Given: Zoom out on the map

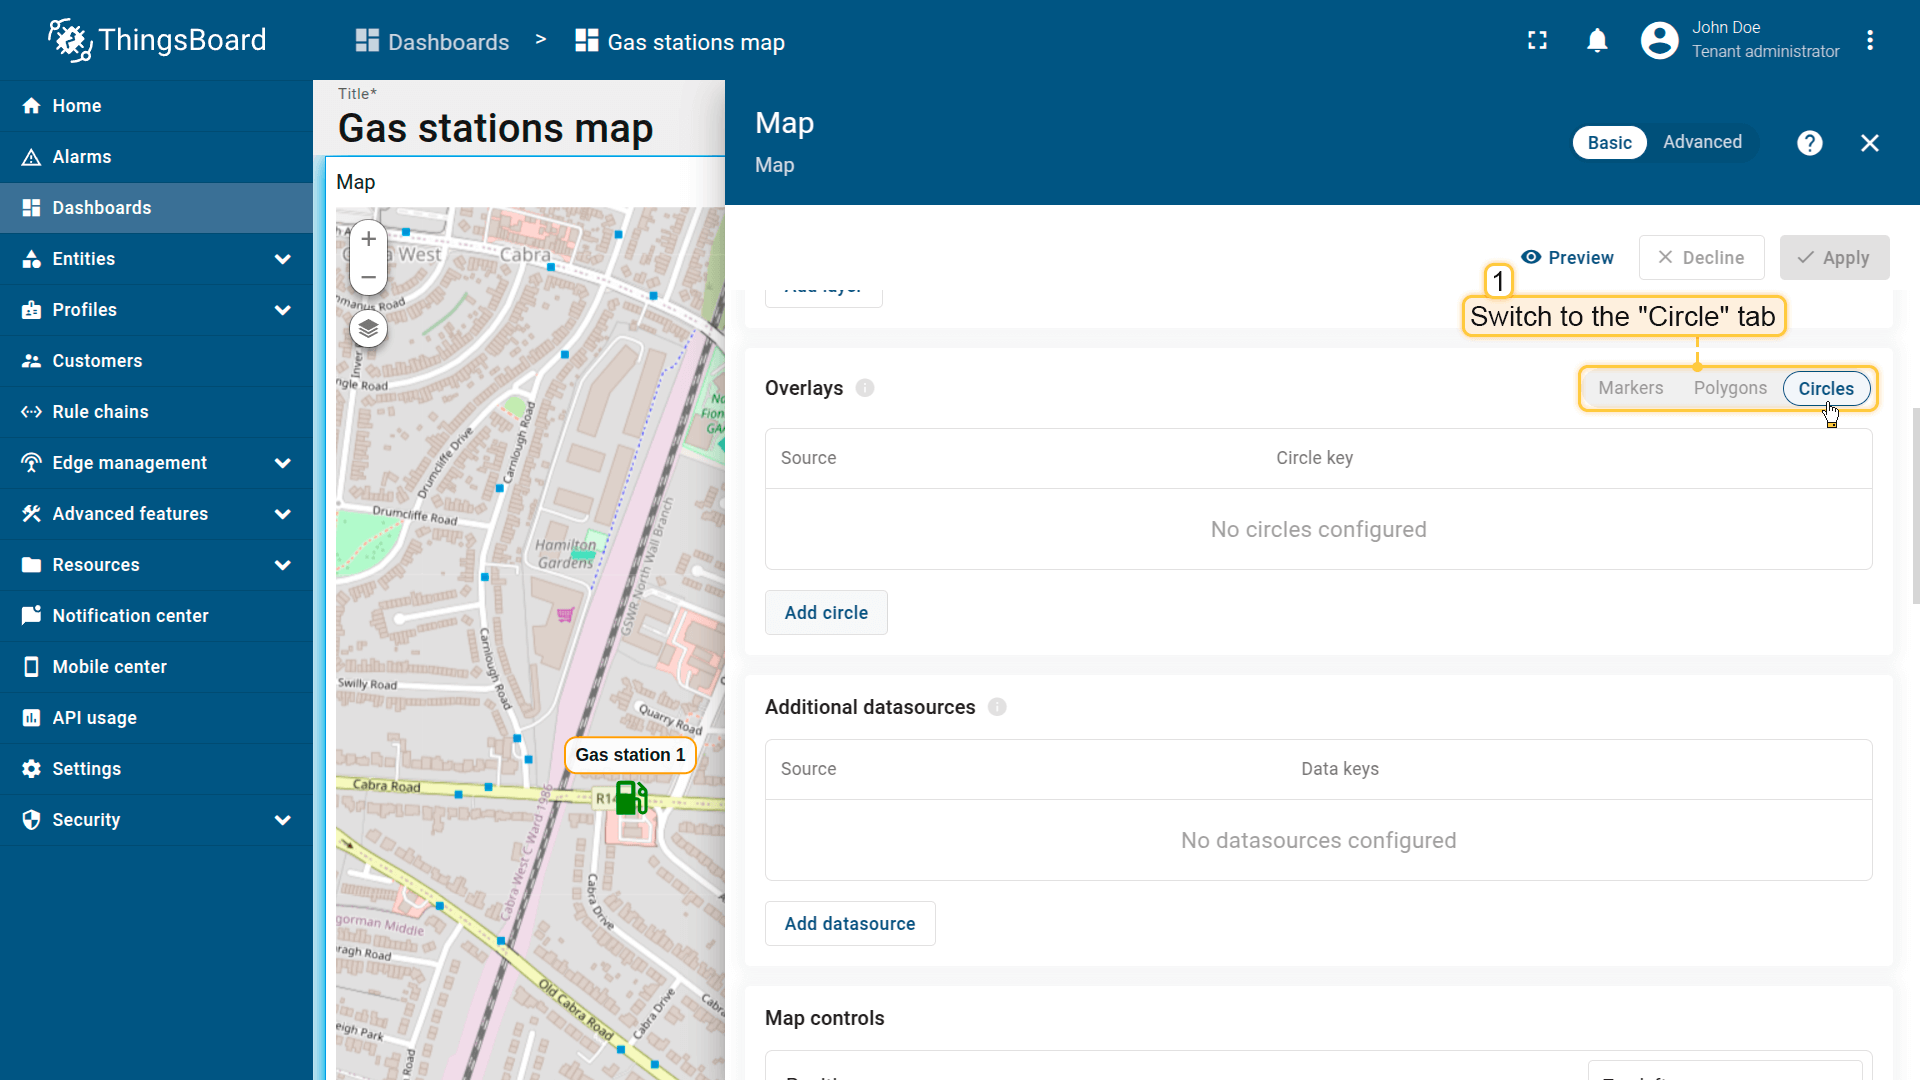Looking at the screenshot, I should point(368,277).
